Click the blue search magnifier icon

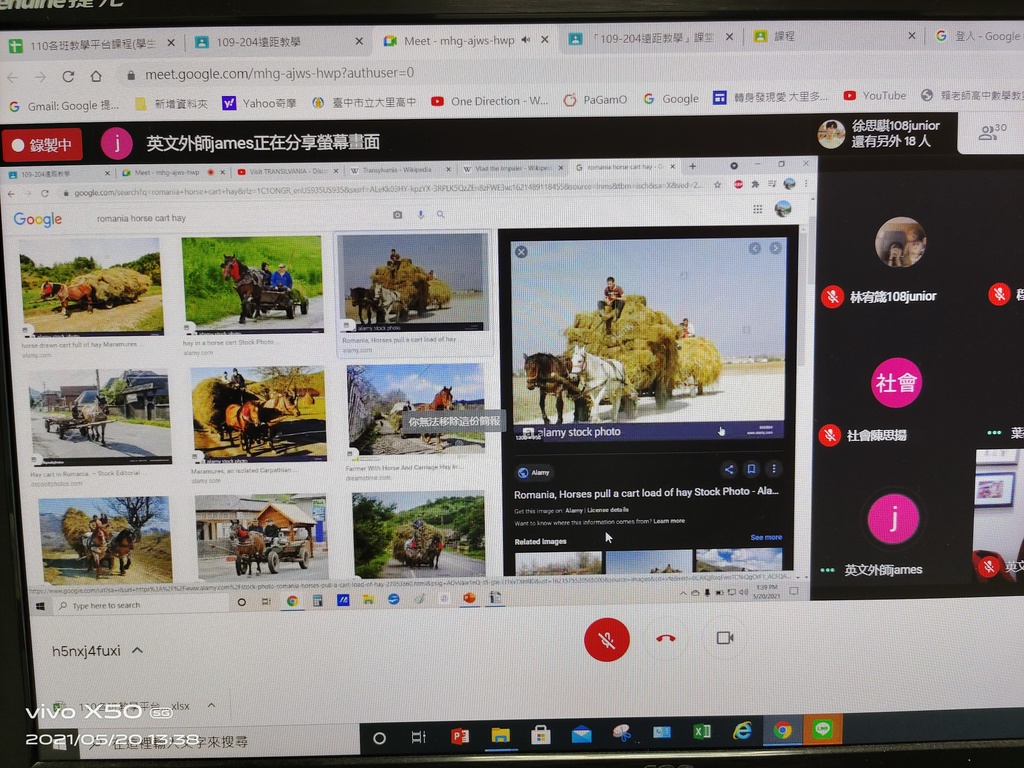click(x=441, y=214)
